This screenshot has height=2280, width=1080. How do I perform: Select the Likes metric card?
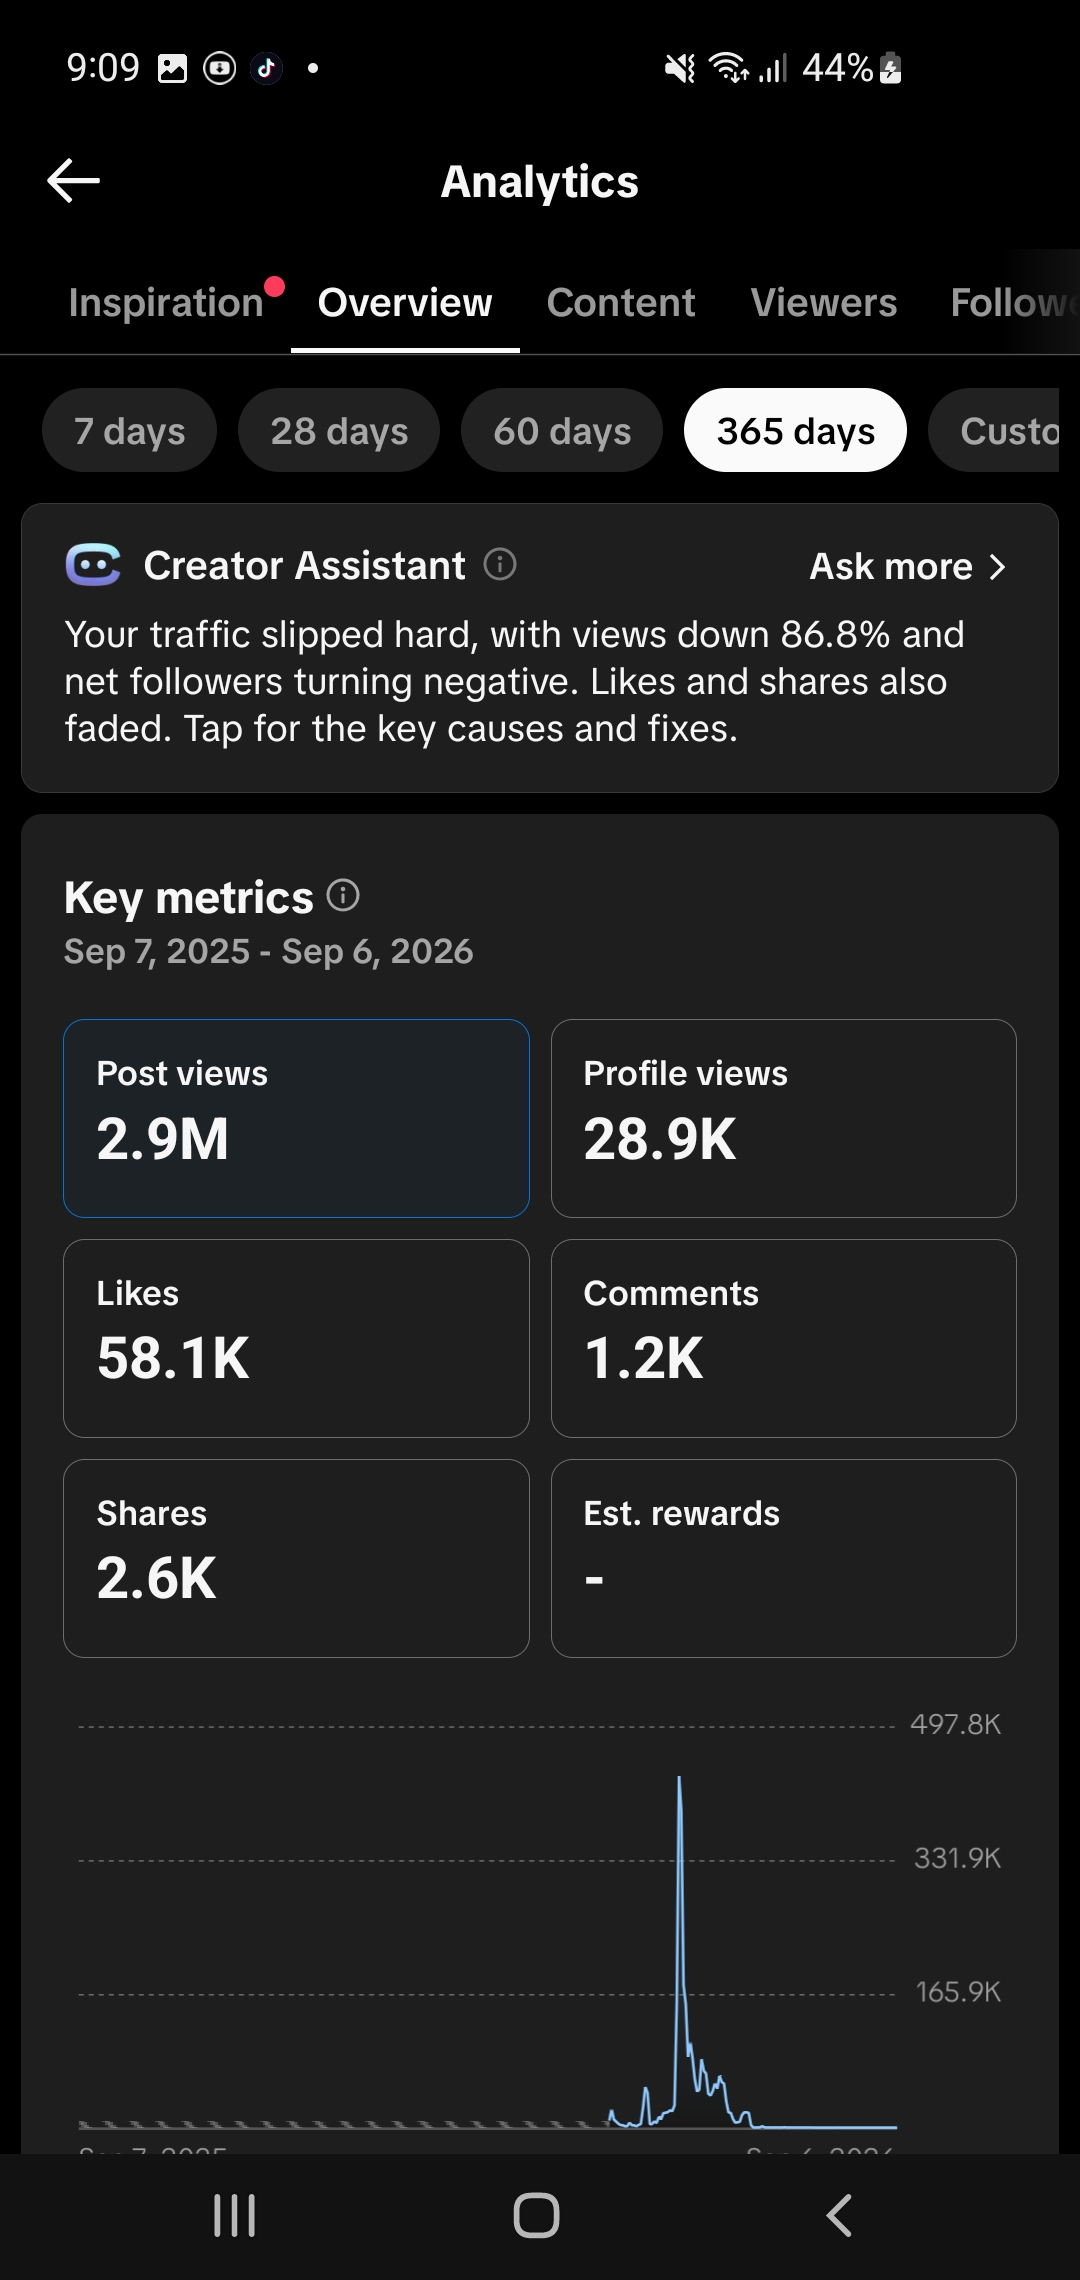click(296, 1338)
